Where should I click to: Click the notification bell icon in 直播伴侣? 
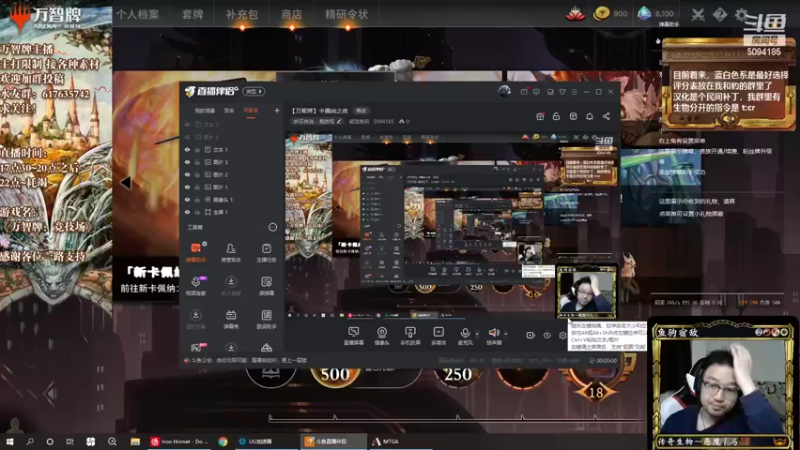[x=589, y=116]
